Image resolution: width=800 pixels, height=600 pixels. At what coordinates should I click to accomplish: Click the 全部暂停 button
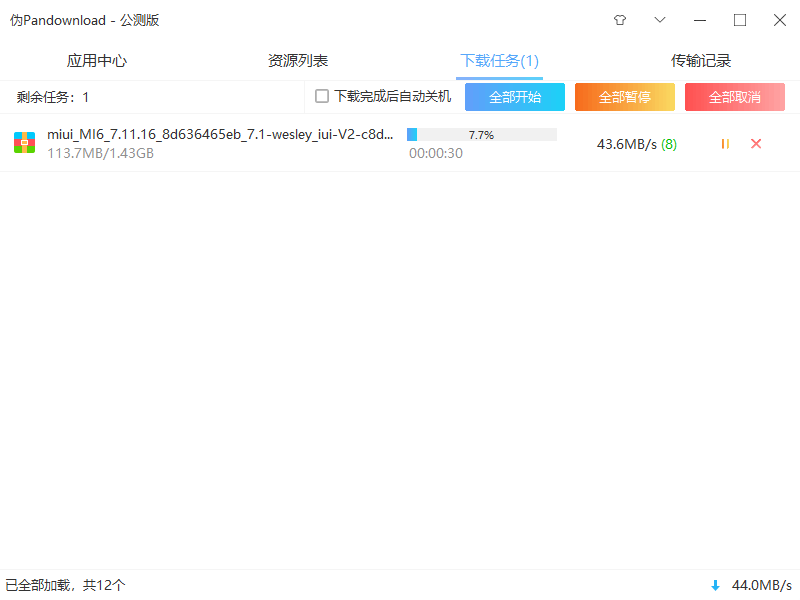[624, 96]
